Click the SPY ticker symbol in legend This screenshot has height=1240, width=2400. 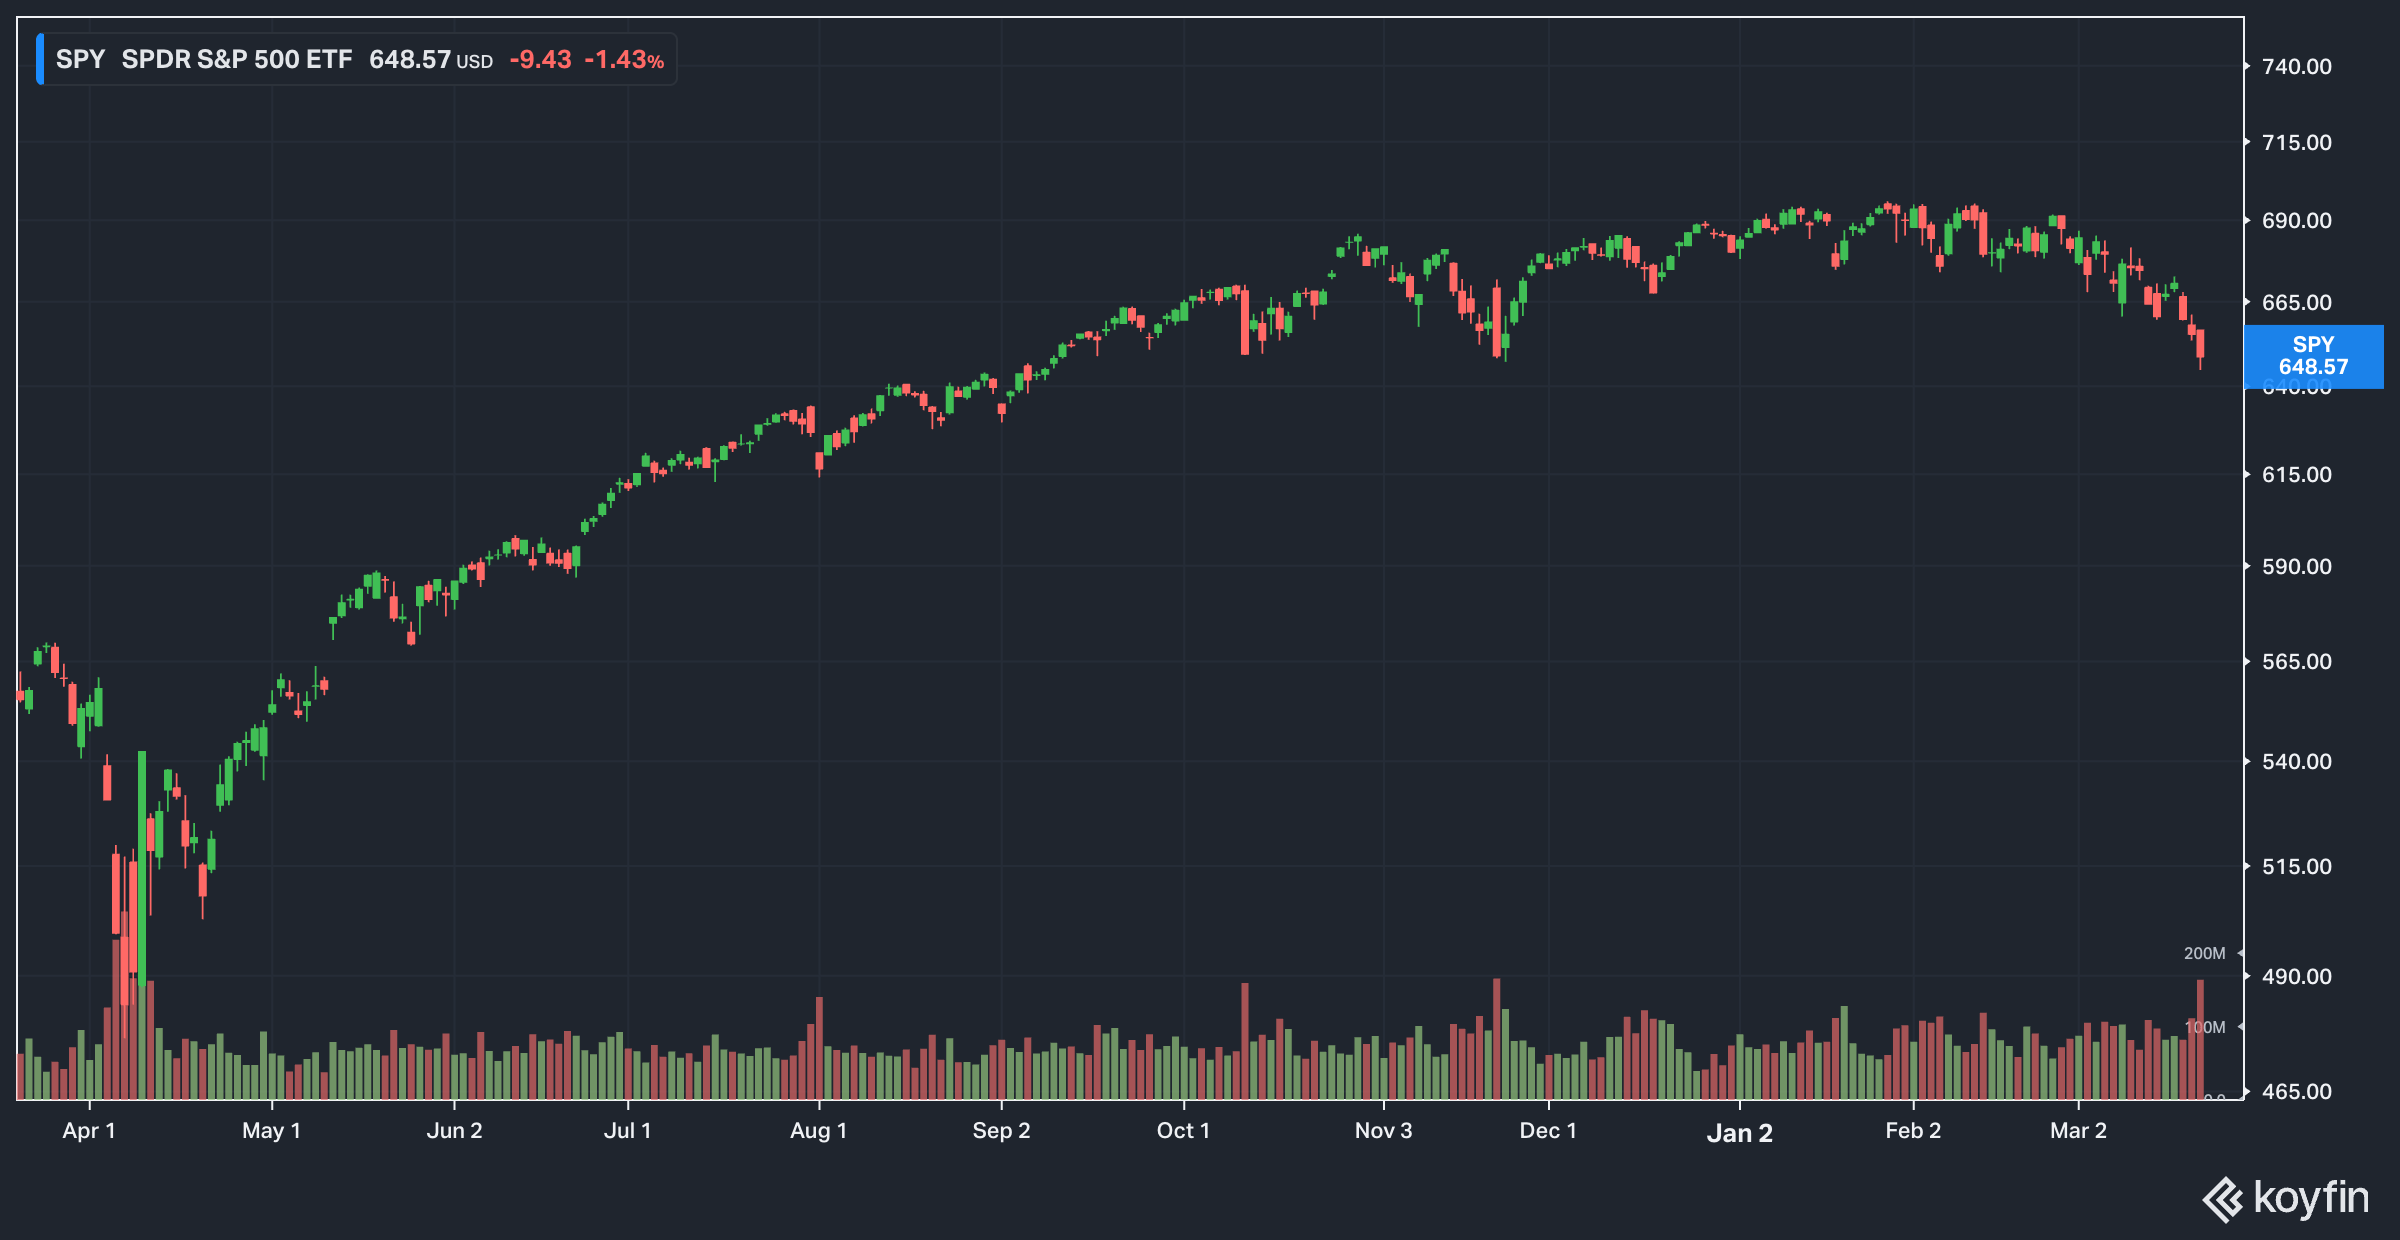pyautogui.click(x=80, y=59)
